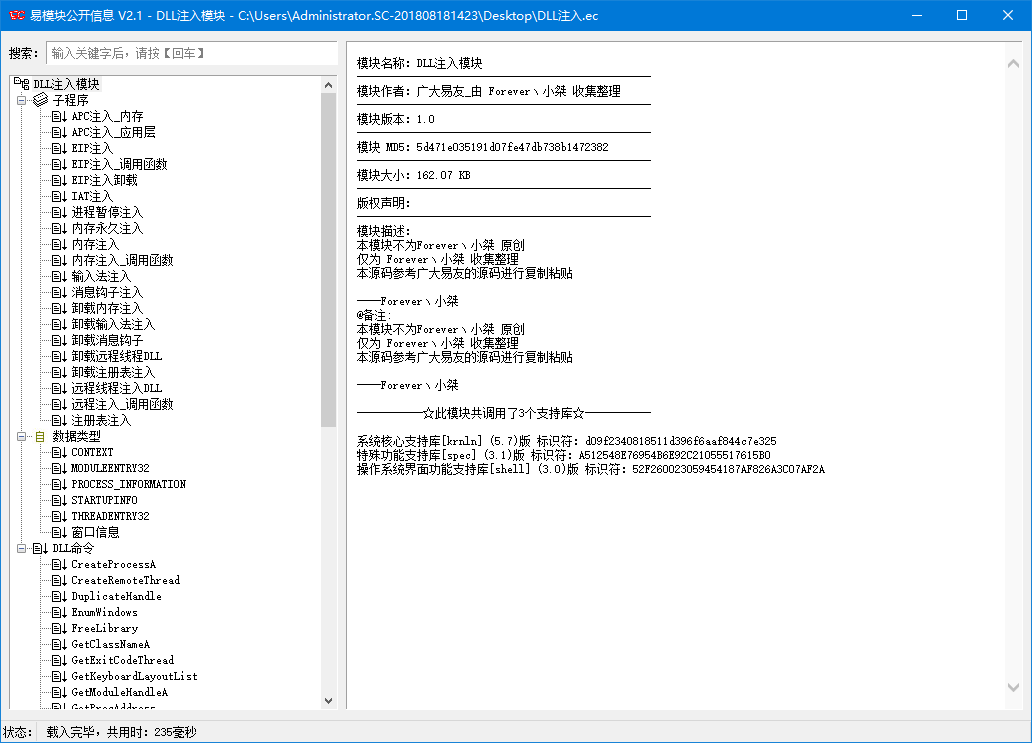Click the search keyword input field
Image resolution: width=1032 pixels, height=743 pixels.
pyautogui.click(x=190, y=52)
